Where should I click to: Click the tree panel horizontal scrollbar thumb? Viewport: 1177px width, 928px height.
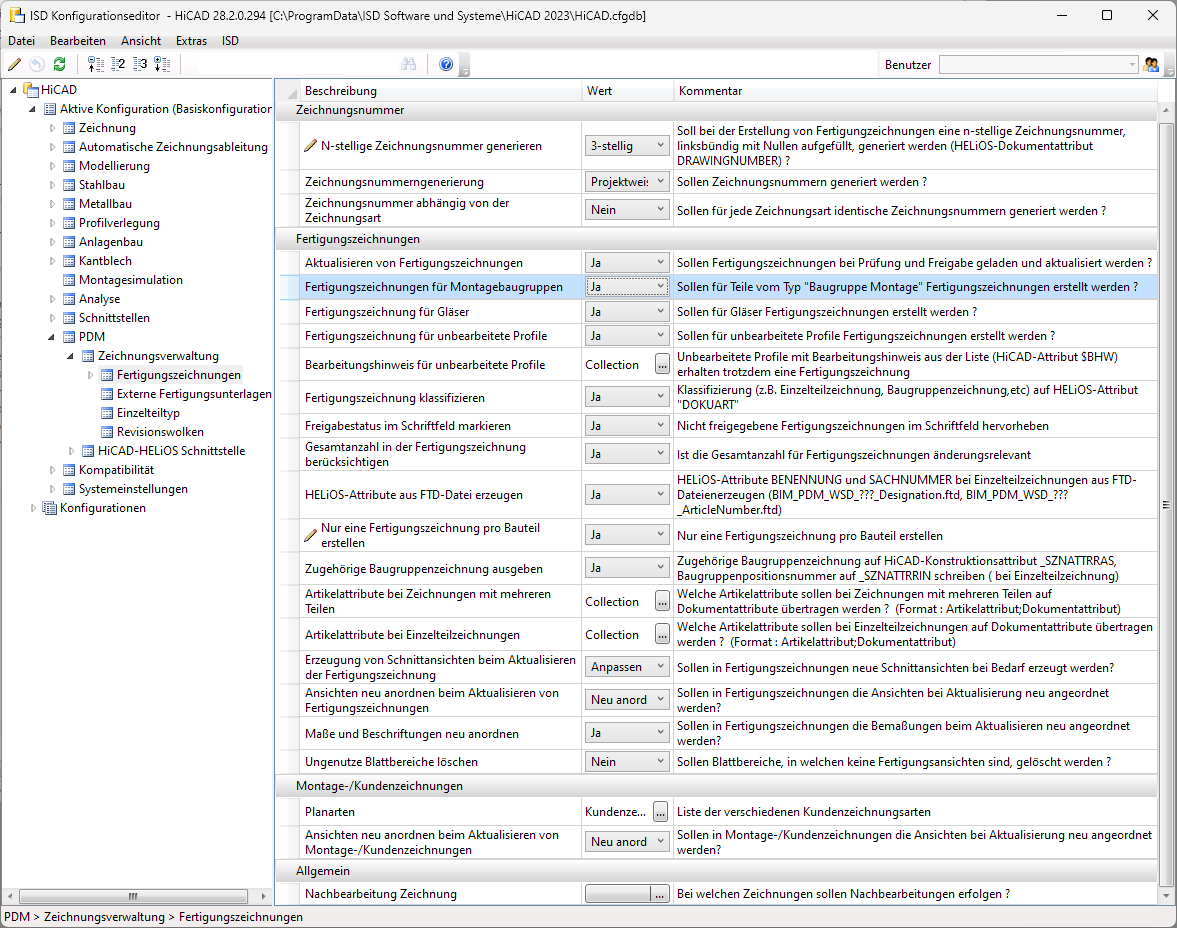pos(133,896)
